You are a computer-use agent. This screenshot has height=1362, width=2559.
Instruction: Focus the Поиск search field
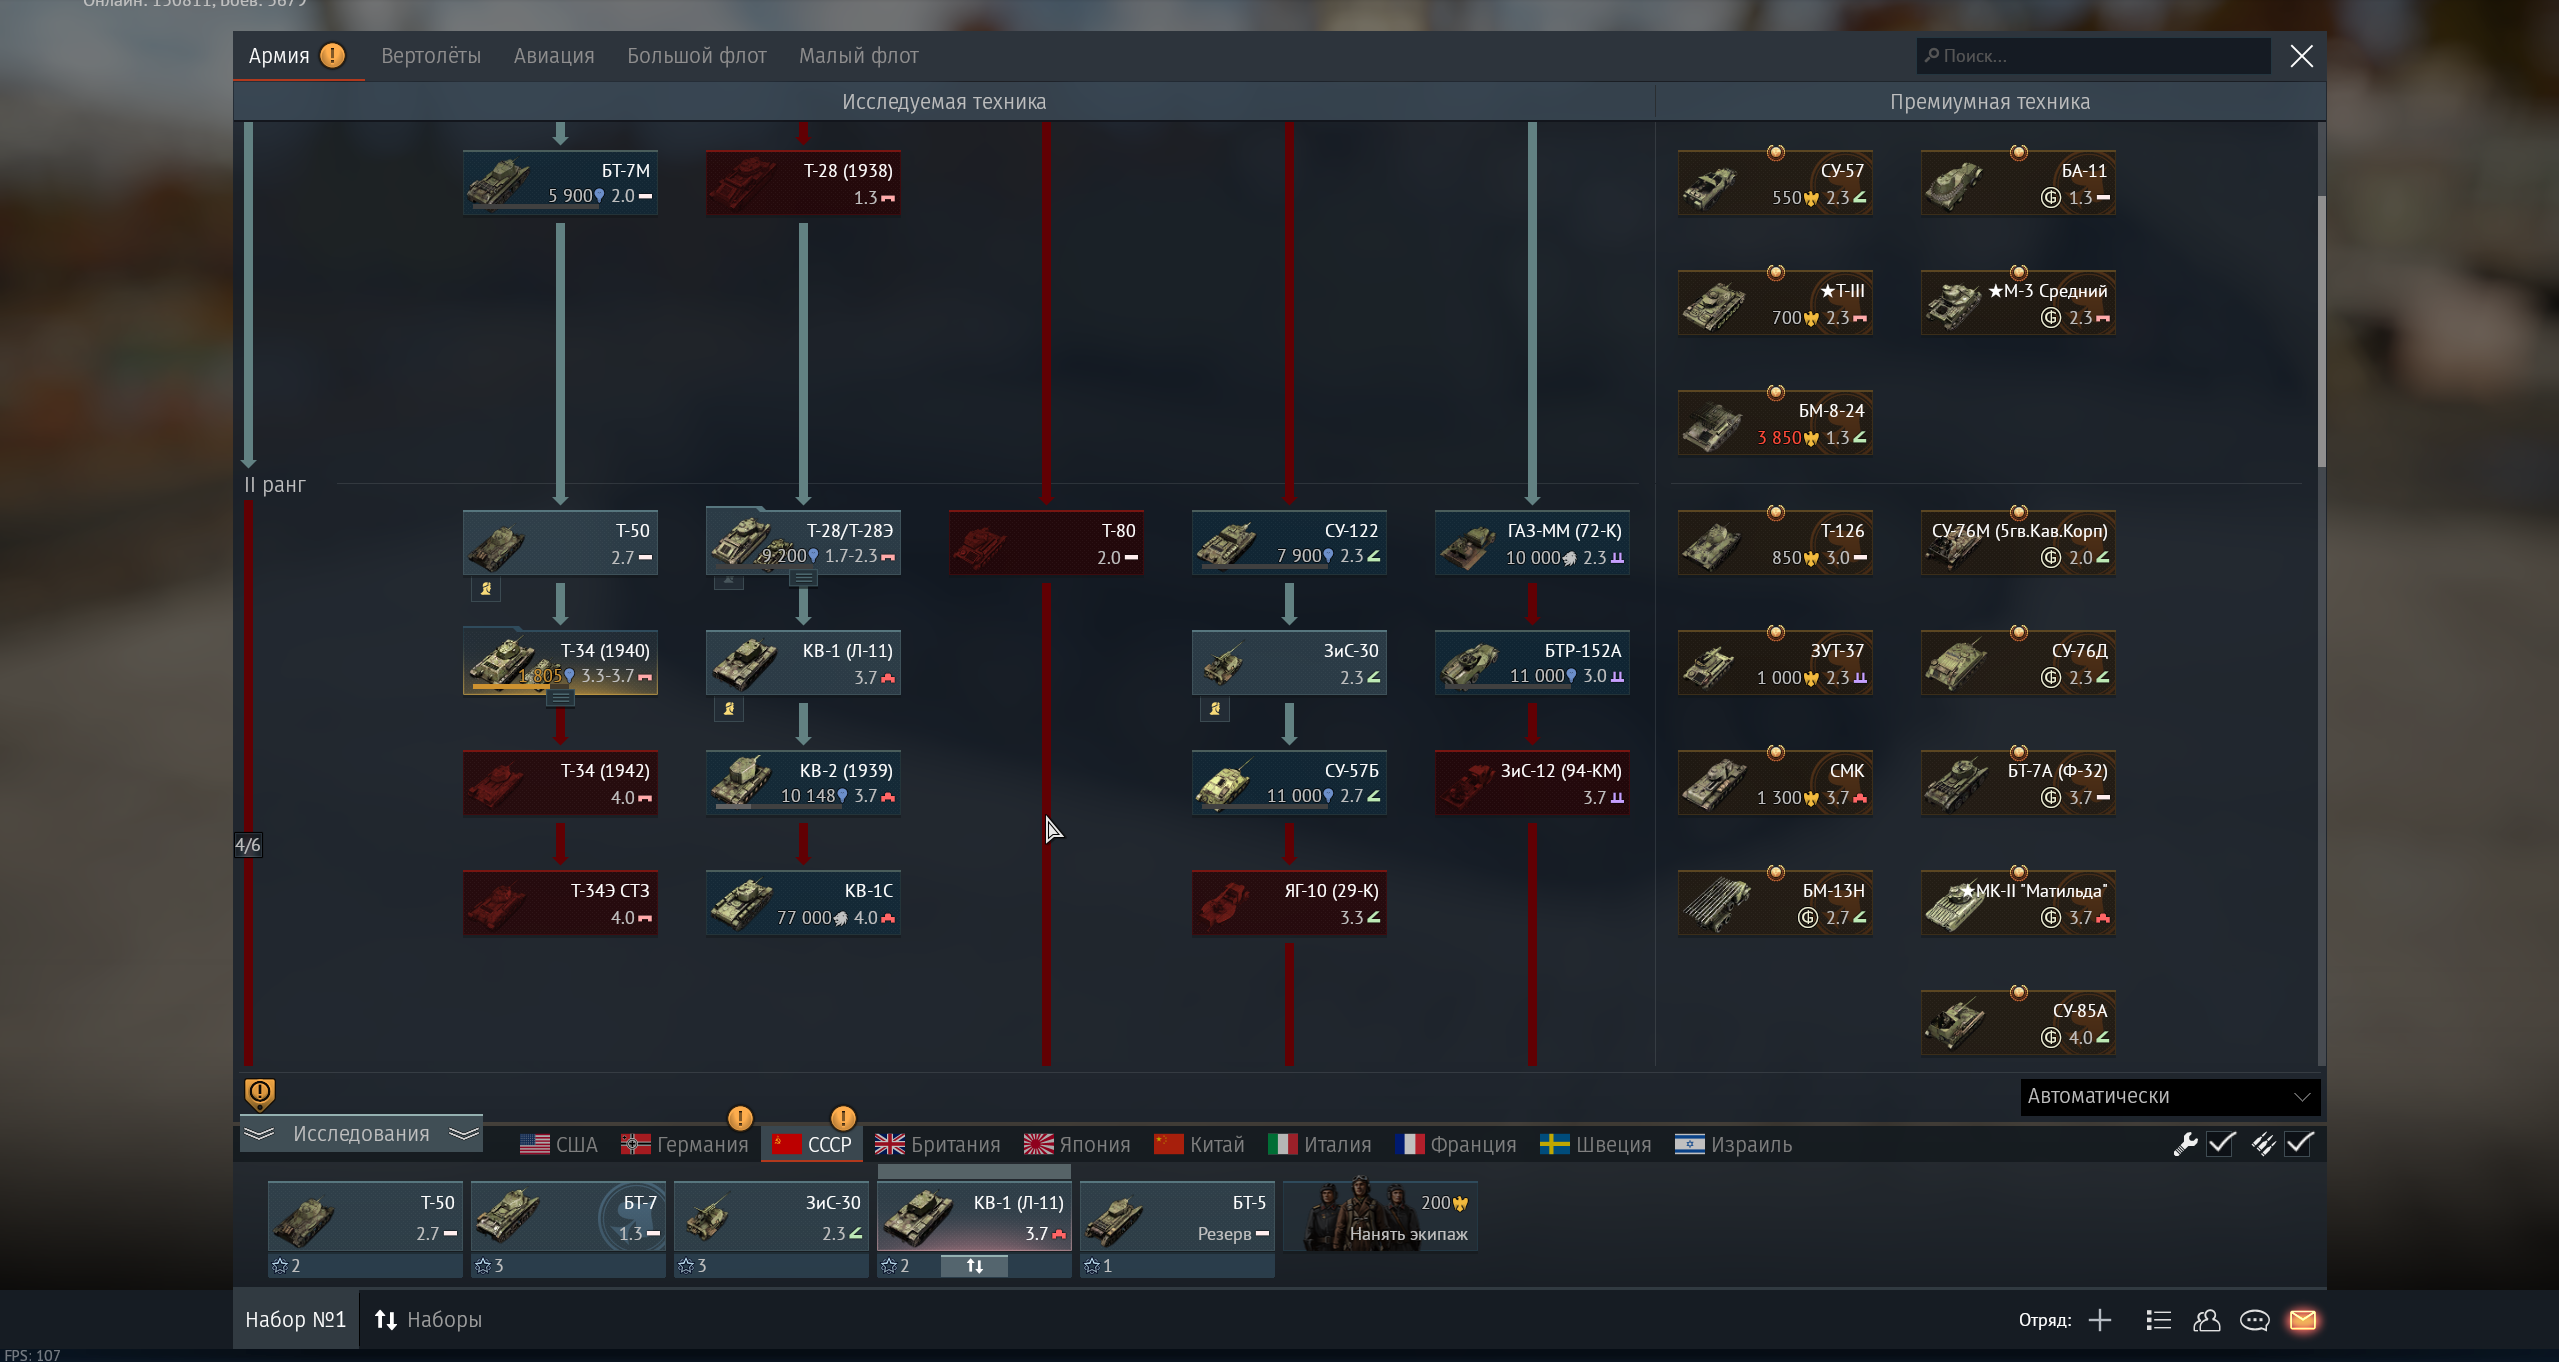(2093, 56)
